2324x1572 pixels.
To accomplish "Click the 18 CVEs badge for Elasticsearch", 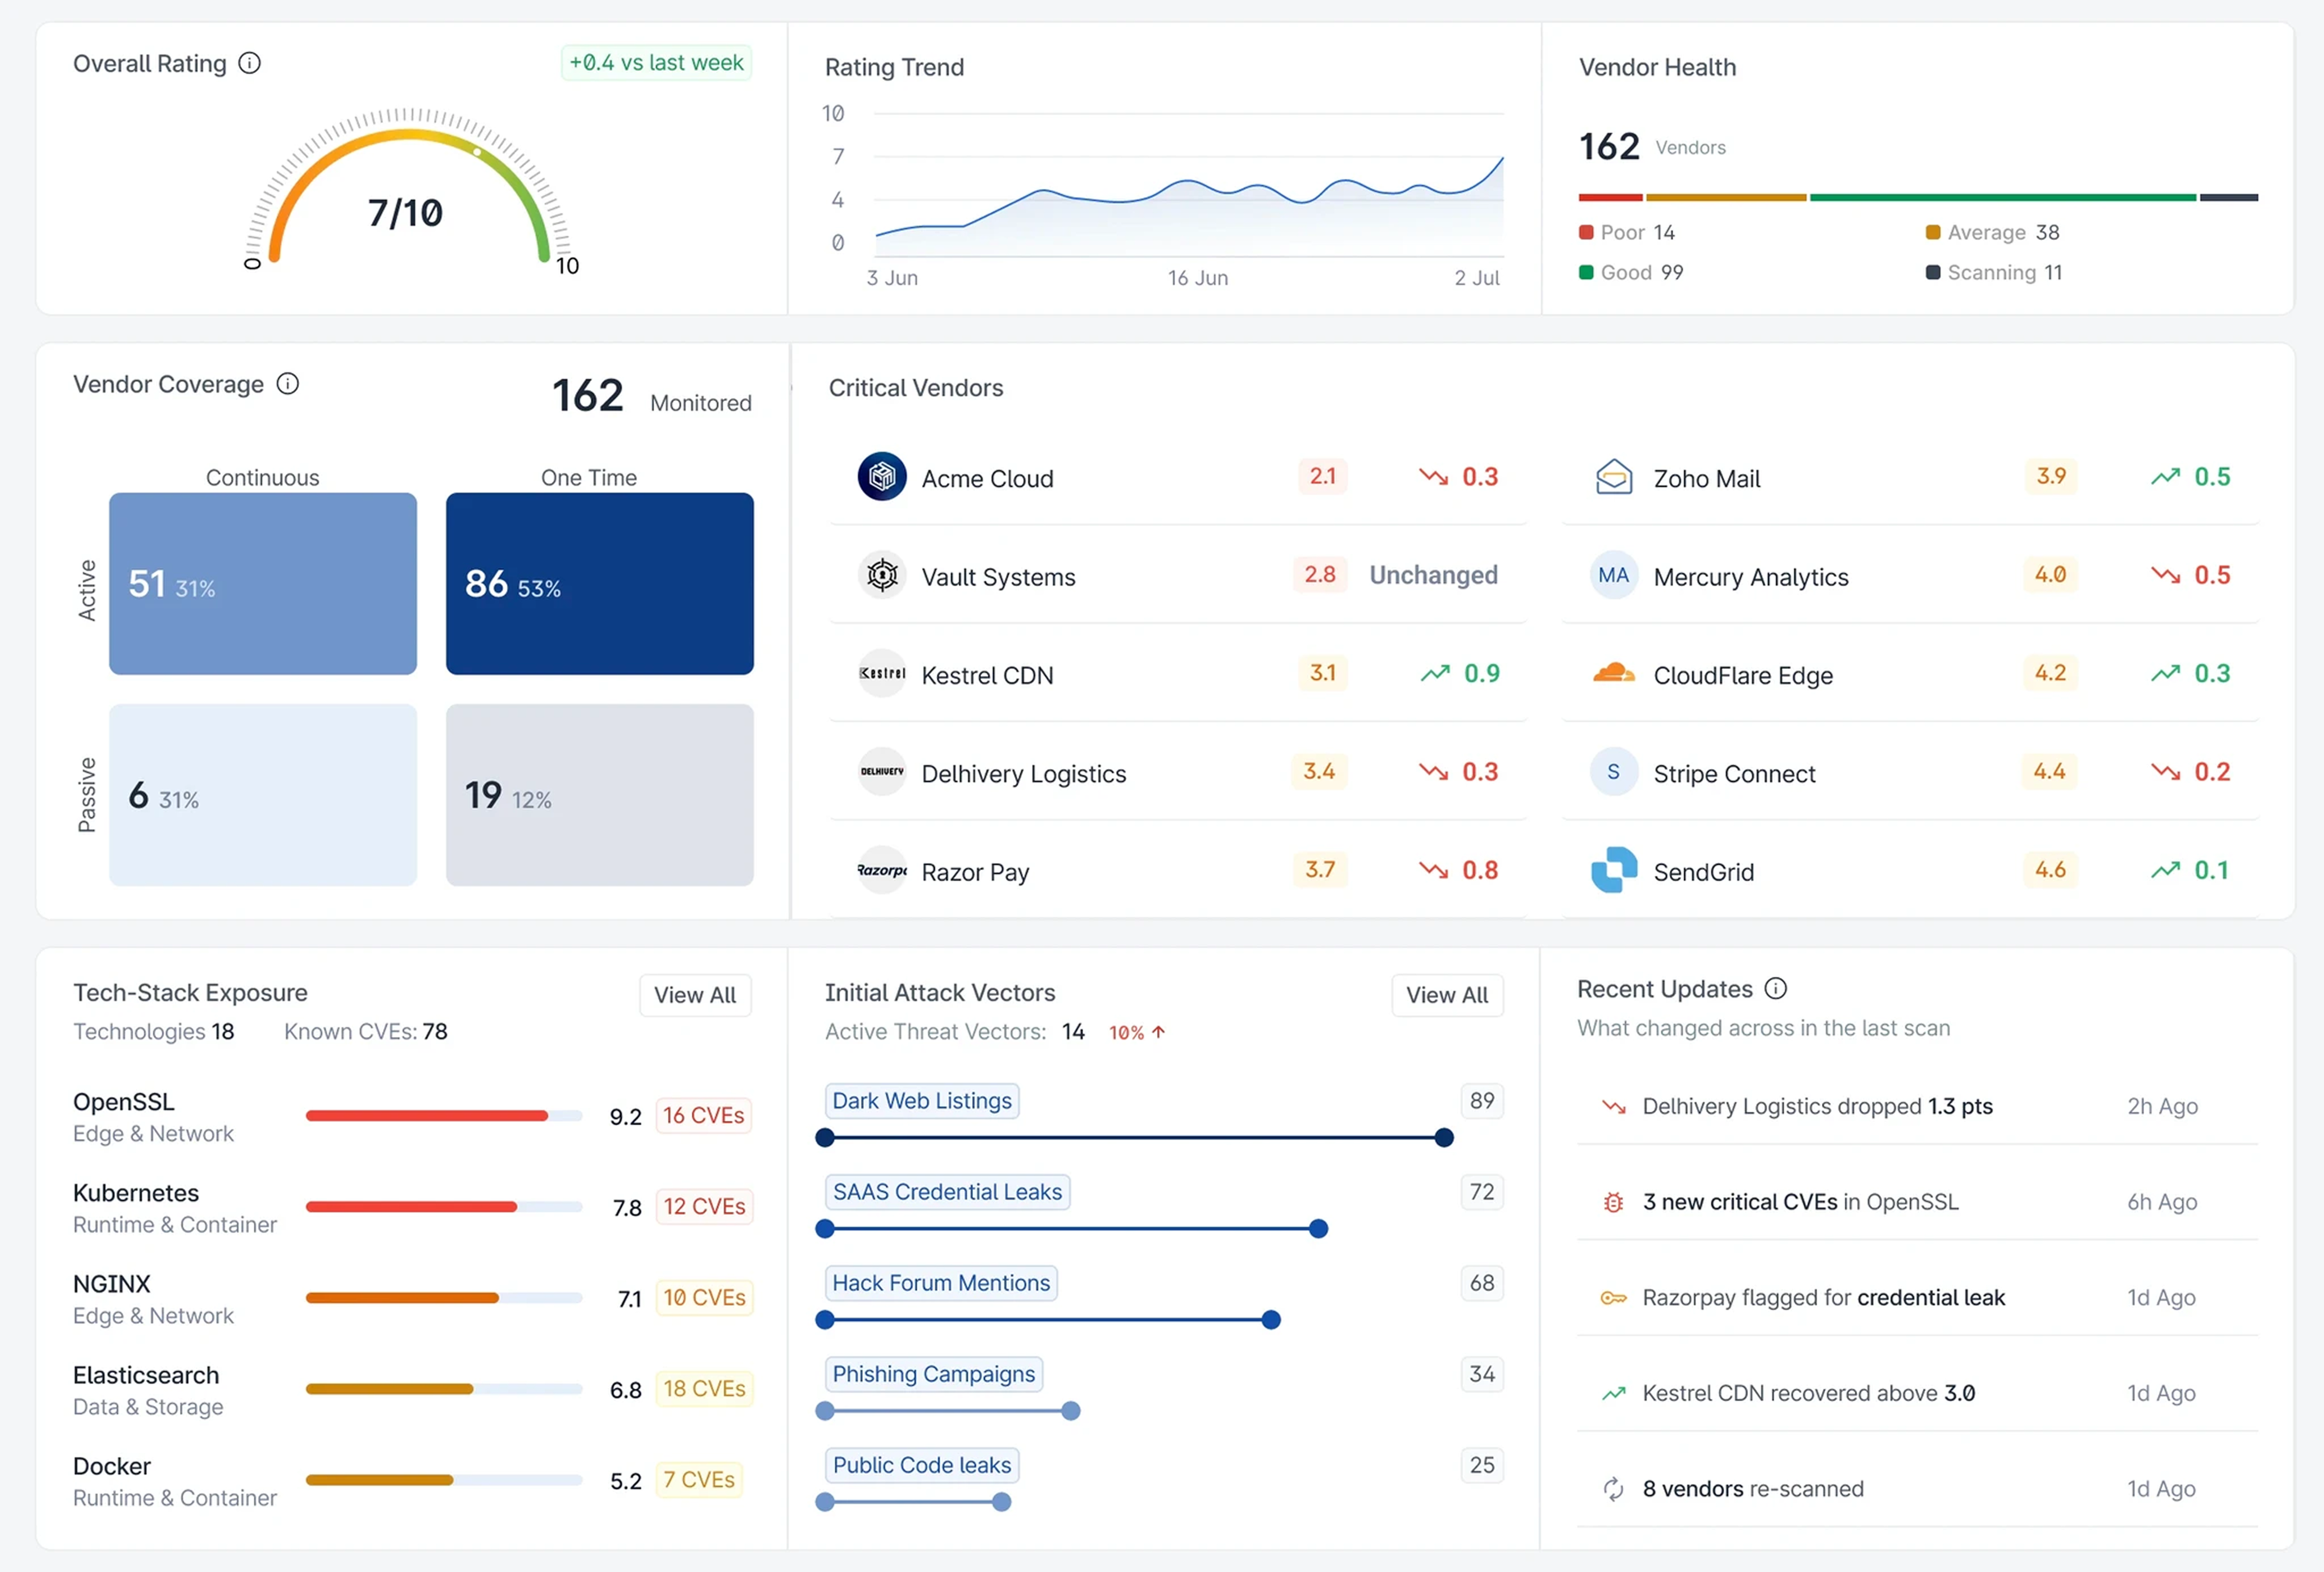I will 704,1389.
